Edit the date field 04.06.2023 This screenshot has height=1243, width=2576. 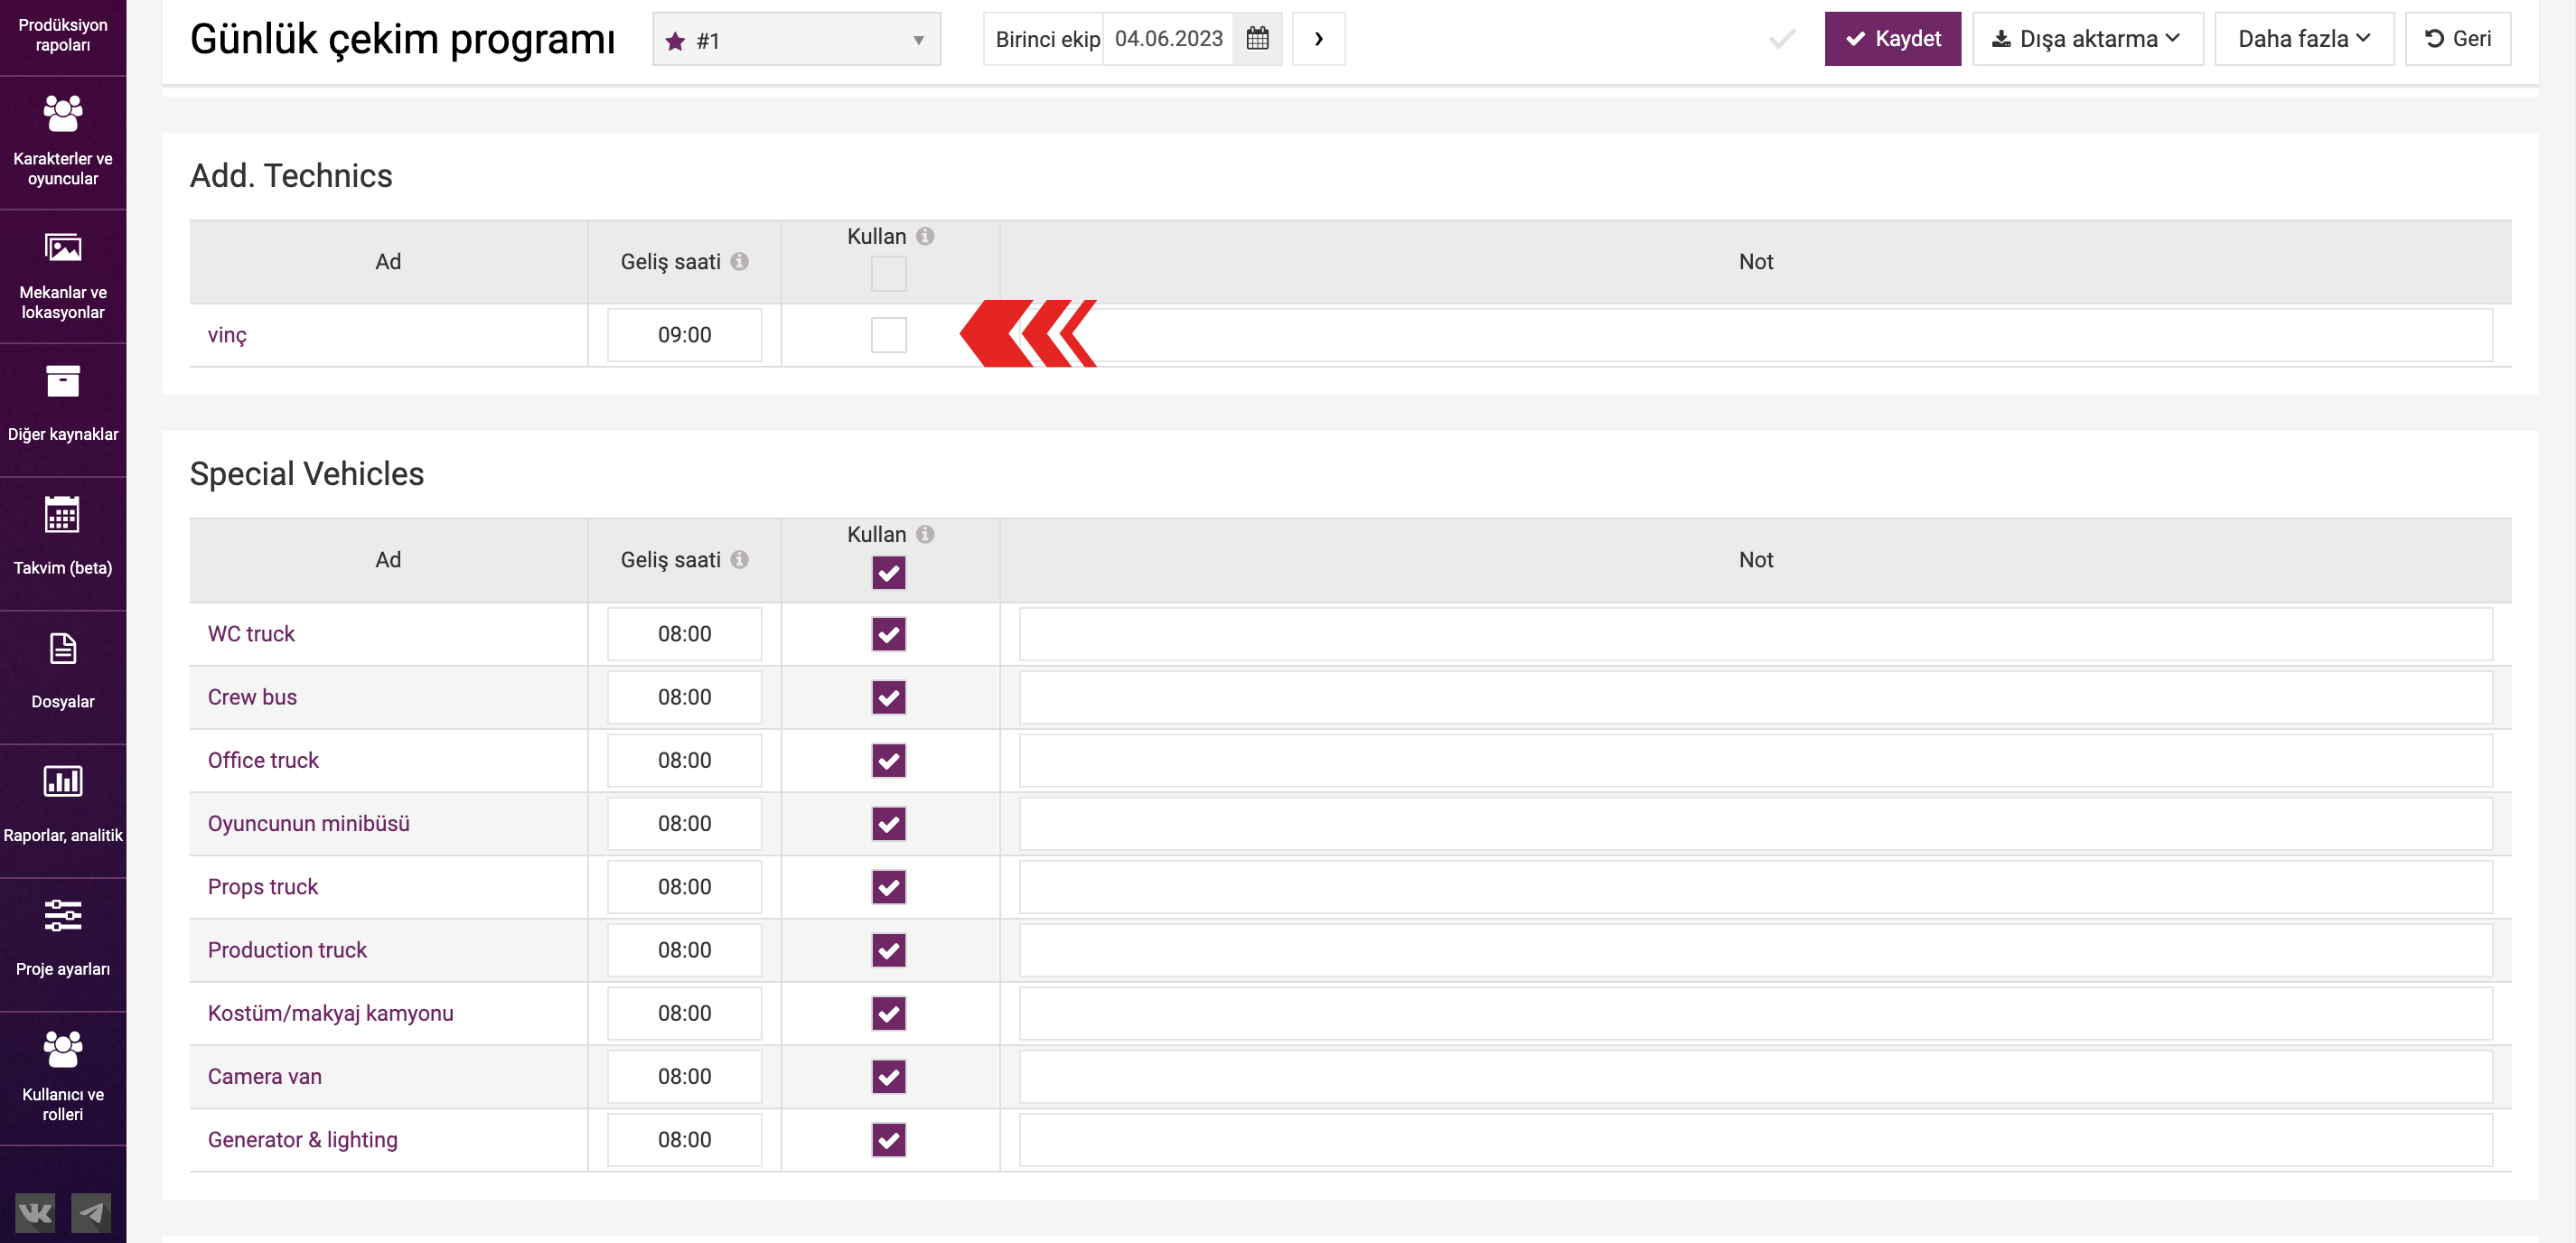pyautogui.click(x=1168, y=39)
